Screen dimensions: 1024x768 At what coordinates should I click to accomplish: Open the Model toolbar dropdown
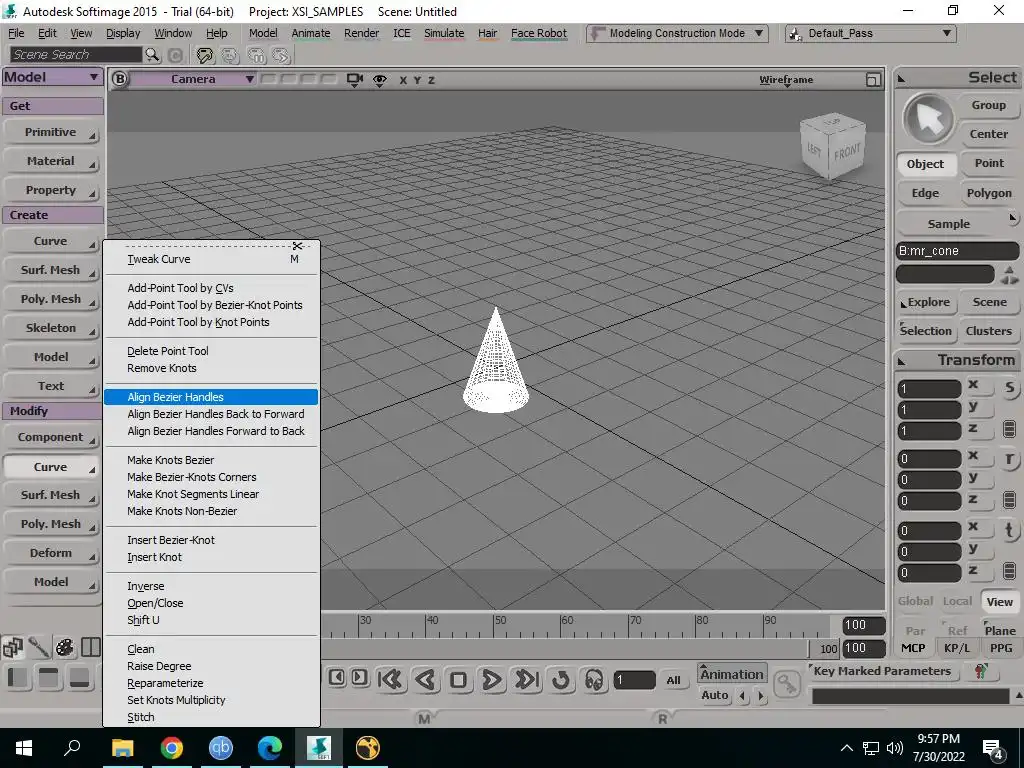point(52,77)
